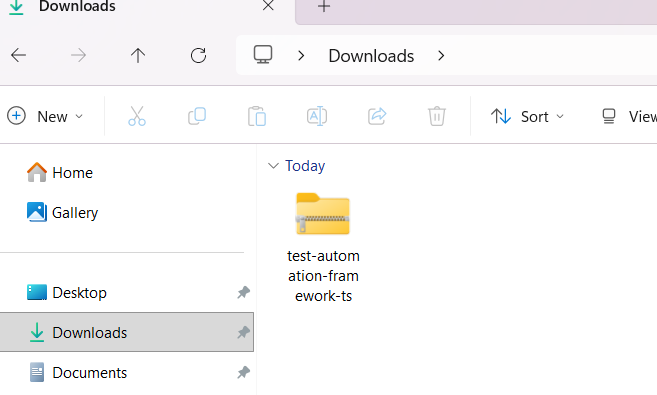The height and width of the screenshot is (395, 657).
Task: Open Desktop in the navigation pane
Action: (x=67, y=292)
